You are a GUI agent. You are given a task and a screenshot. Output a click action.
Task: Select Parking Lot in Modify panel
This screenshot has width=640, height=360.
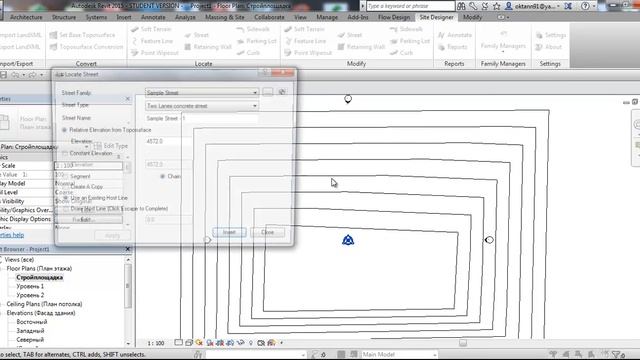410,41
